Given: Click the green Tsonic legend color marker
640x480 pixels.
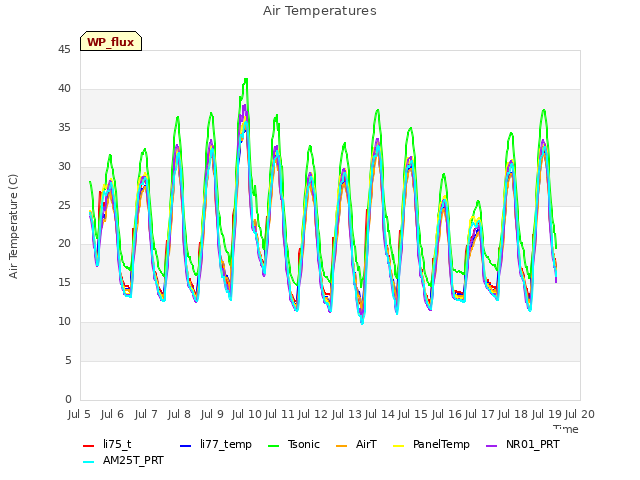Looking at the screenshot, I should (x=273, y=446).
